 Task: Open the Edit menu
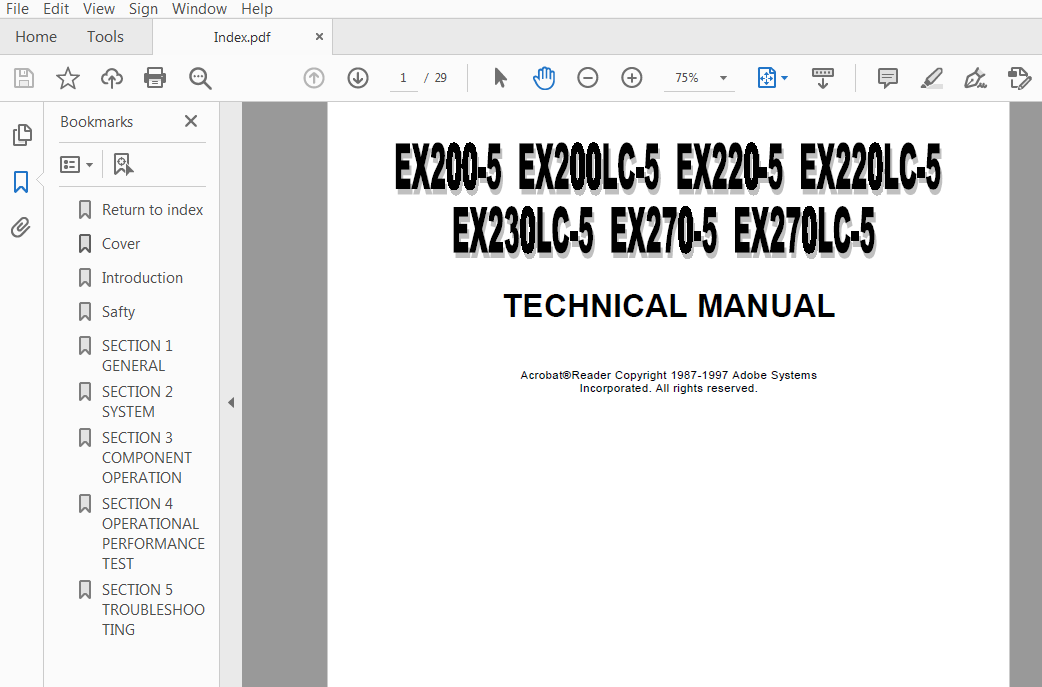point(56,9)
